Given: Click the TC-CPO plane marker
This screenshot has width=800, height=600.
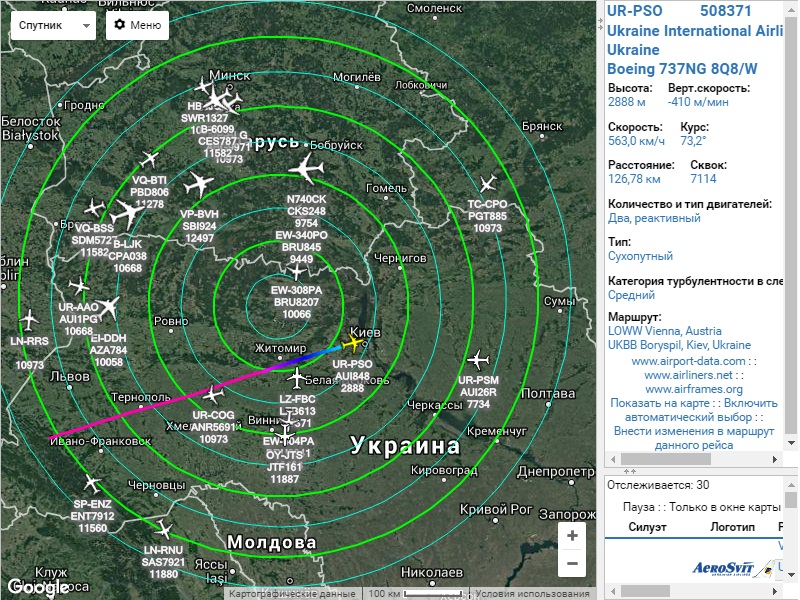Looking at the screenshot, I should pos(487,184).
